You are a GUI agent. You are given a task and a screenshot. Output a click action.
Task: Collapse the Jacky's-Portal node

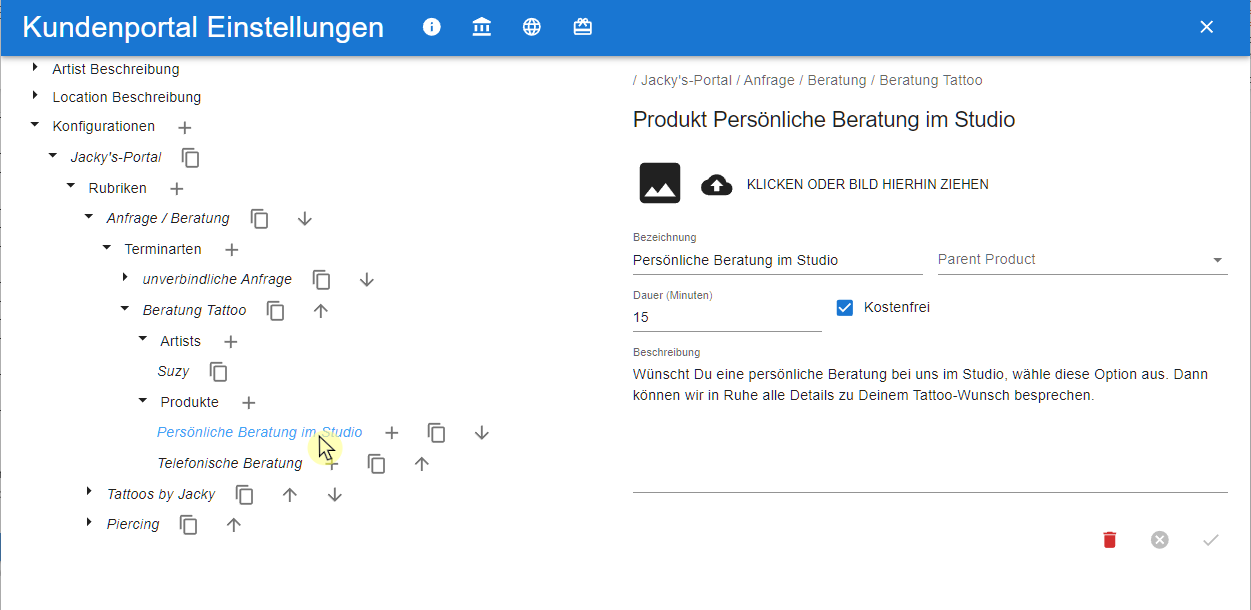tap(53, 157)
